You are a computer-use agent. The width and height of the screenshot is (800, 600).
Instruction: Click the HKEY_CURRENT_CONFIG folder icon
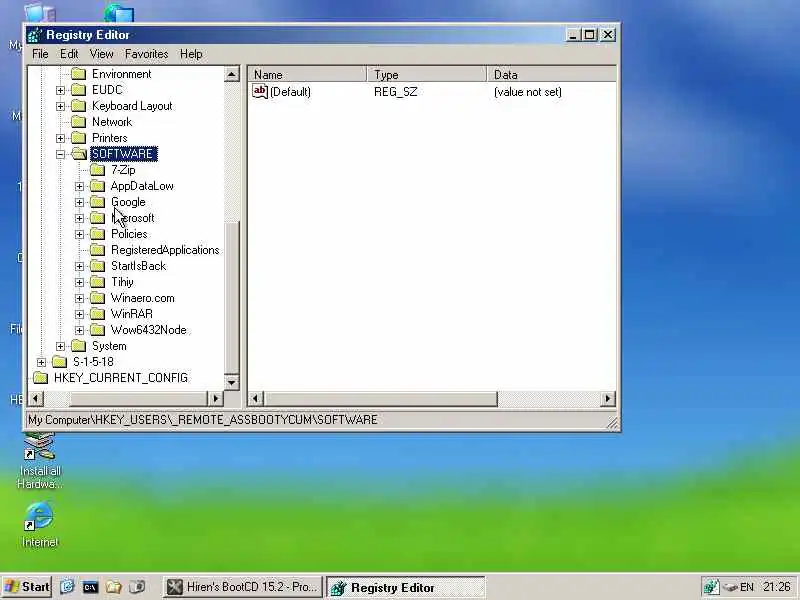[40, 378]
